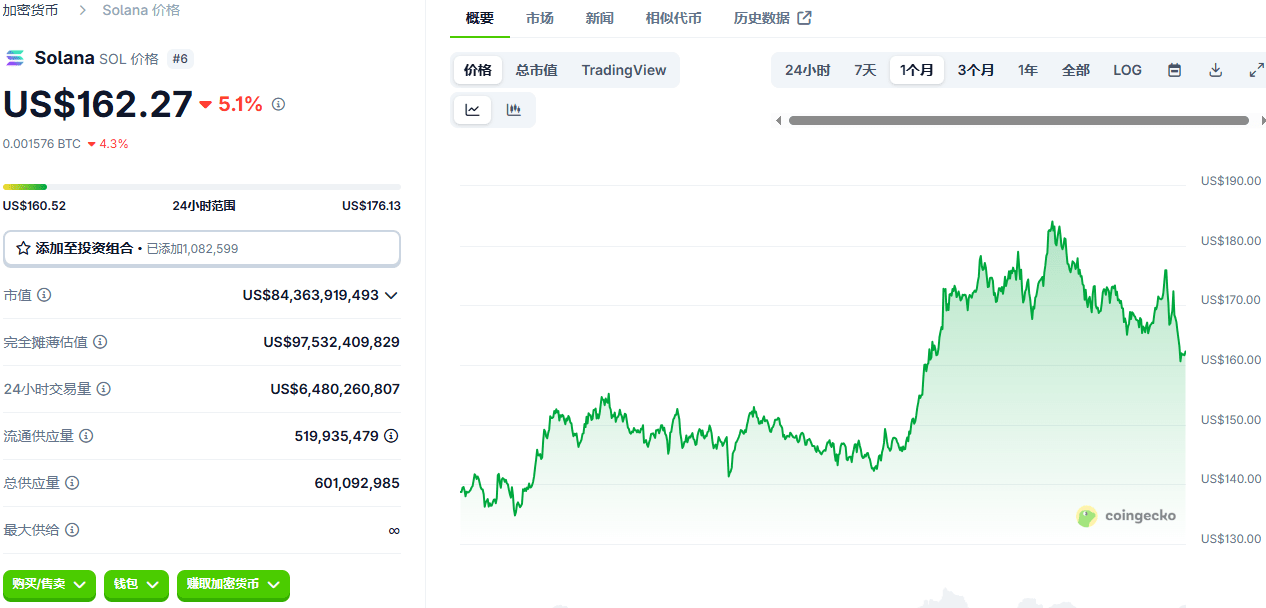Screen dimensions: 1266x608
Task: Open the 相似代币 tab
Action: (673, 18)
